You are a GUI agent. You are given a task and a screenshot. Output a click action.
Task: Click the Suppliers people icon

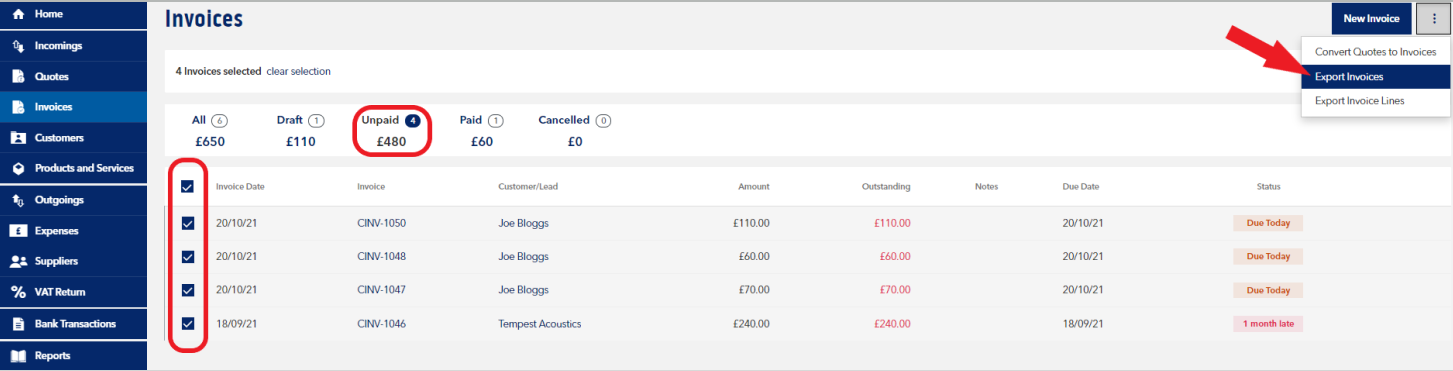click(x=18, y=261)
